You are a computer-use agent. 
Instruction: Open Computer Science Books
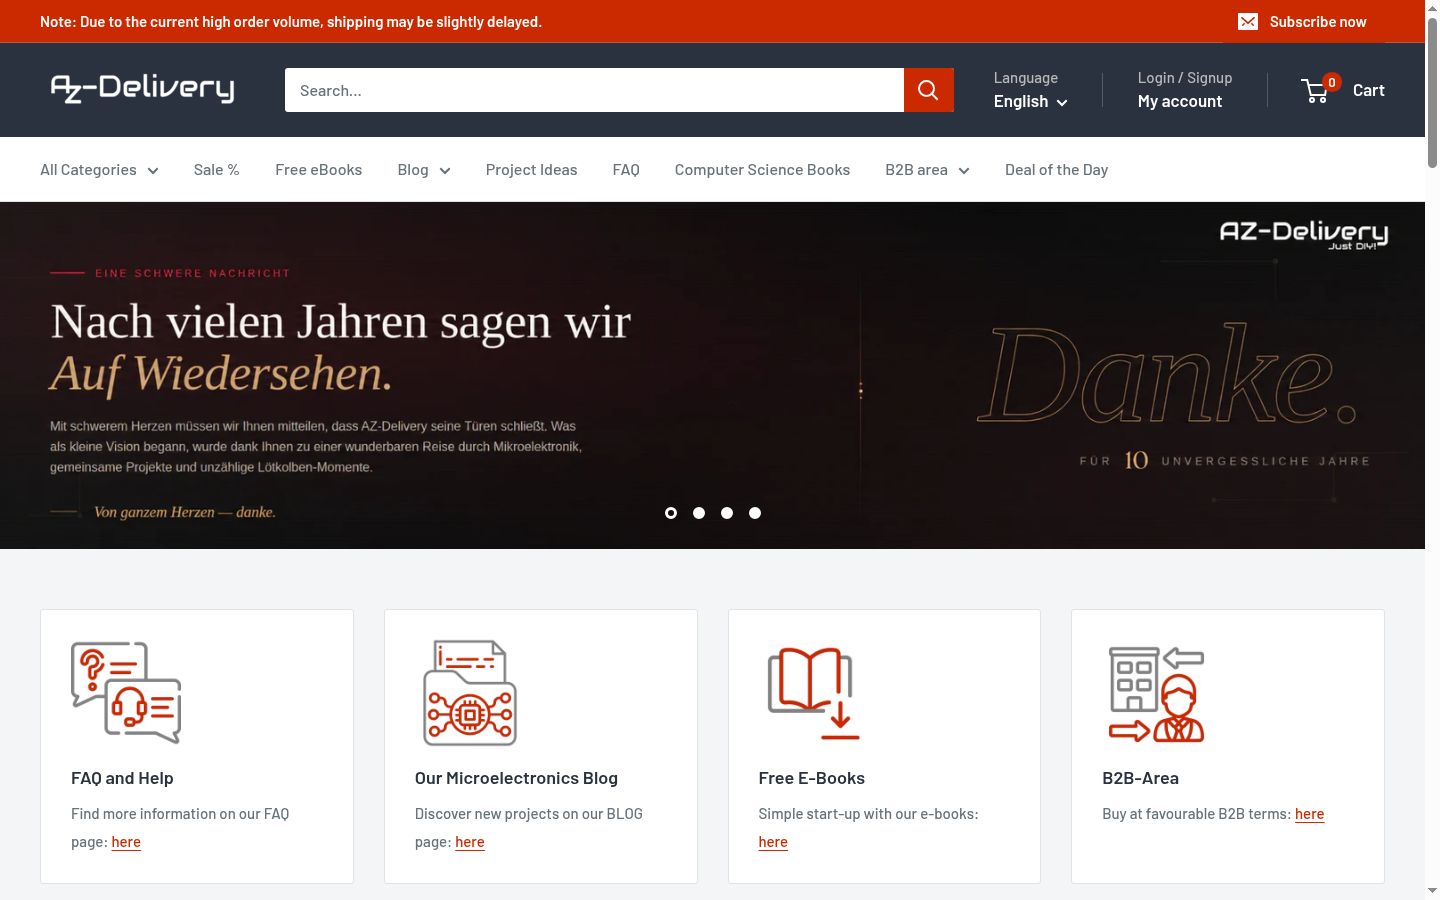[762, 170]
